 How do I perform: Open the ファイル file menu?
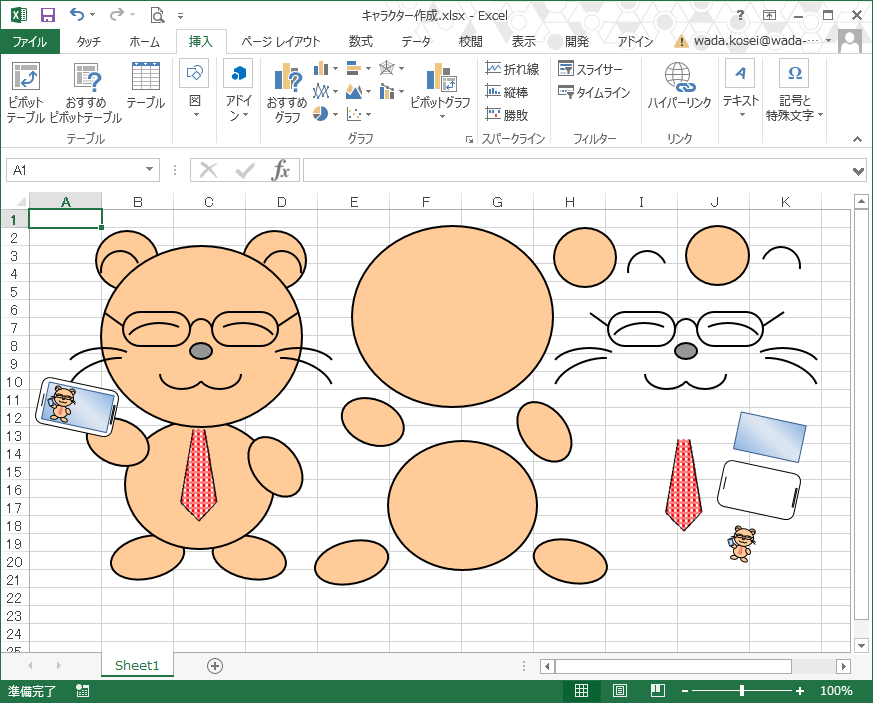[x=30, y=42]
